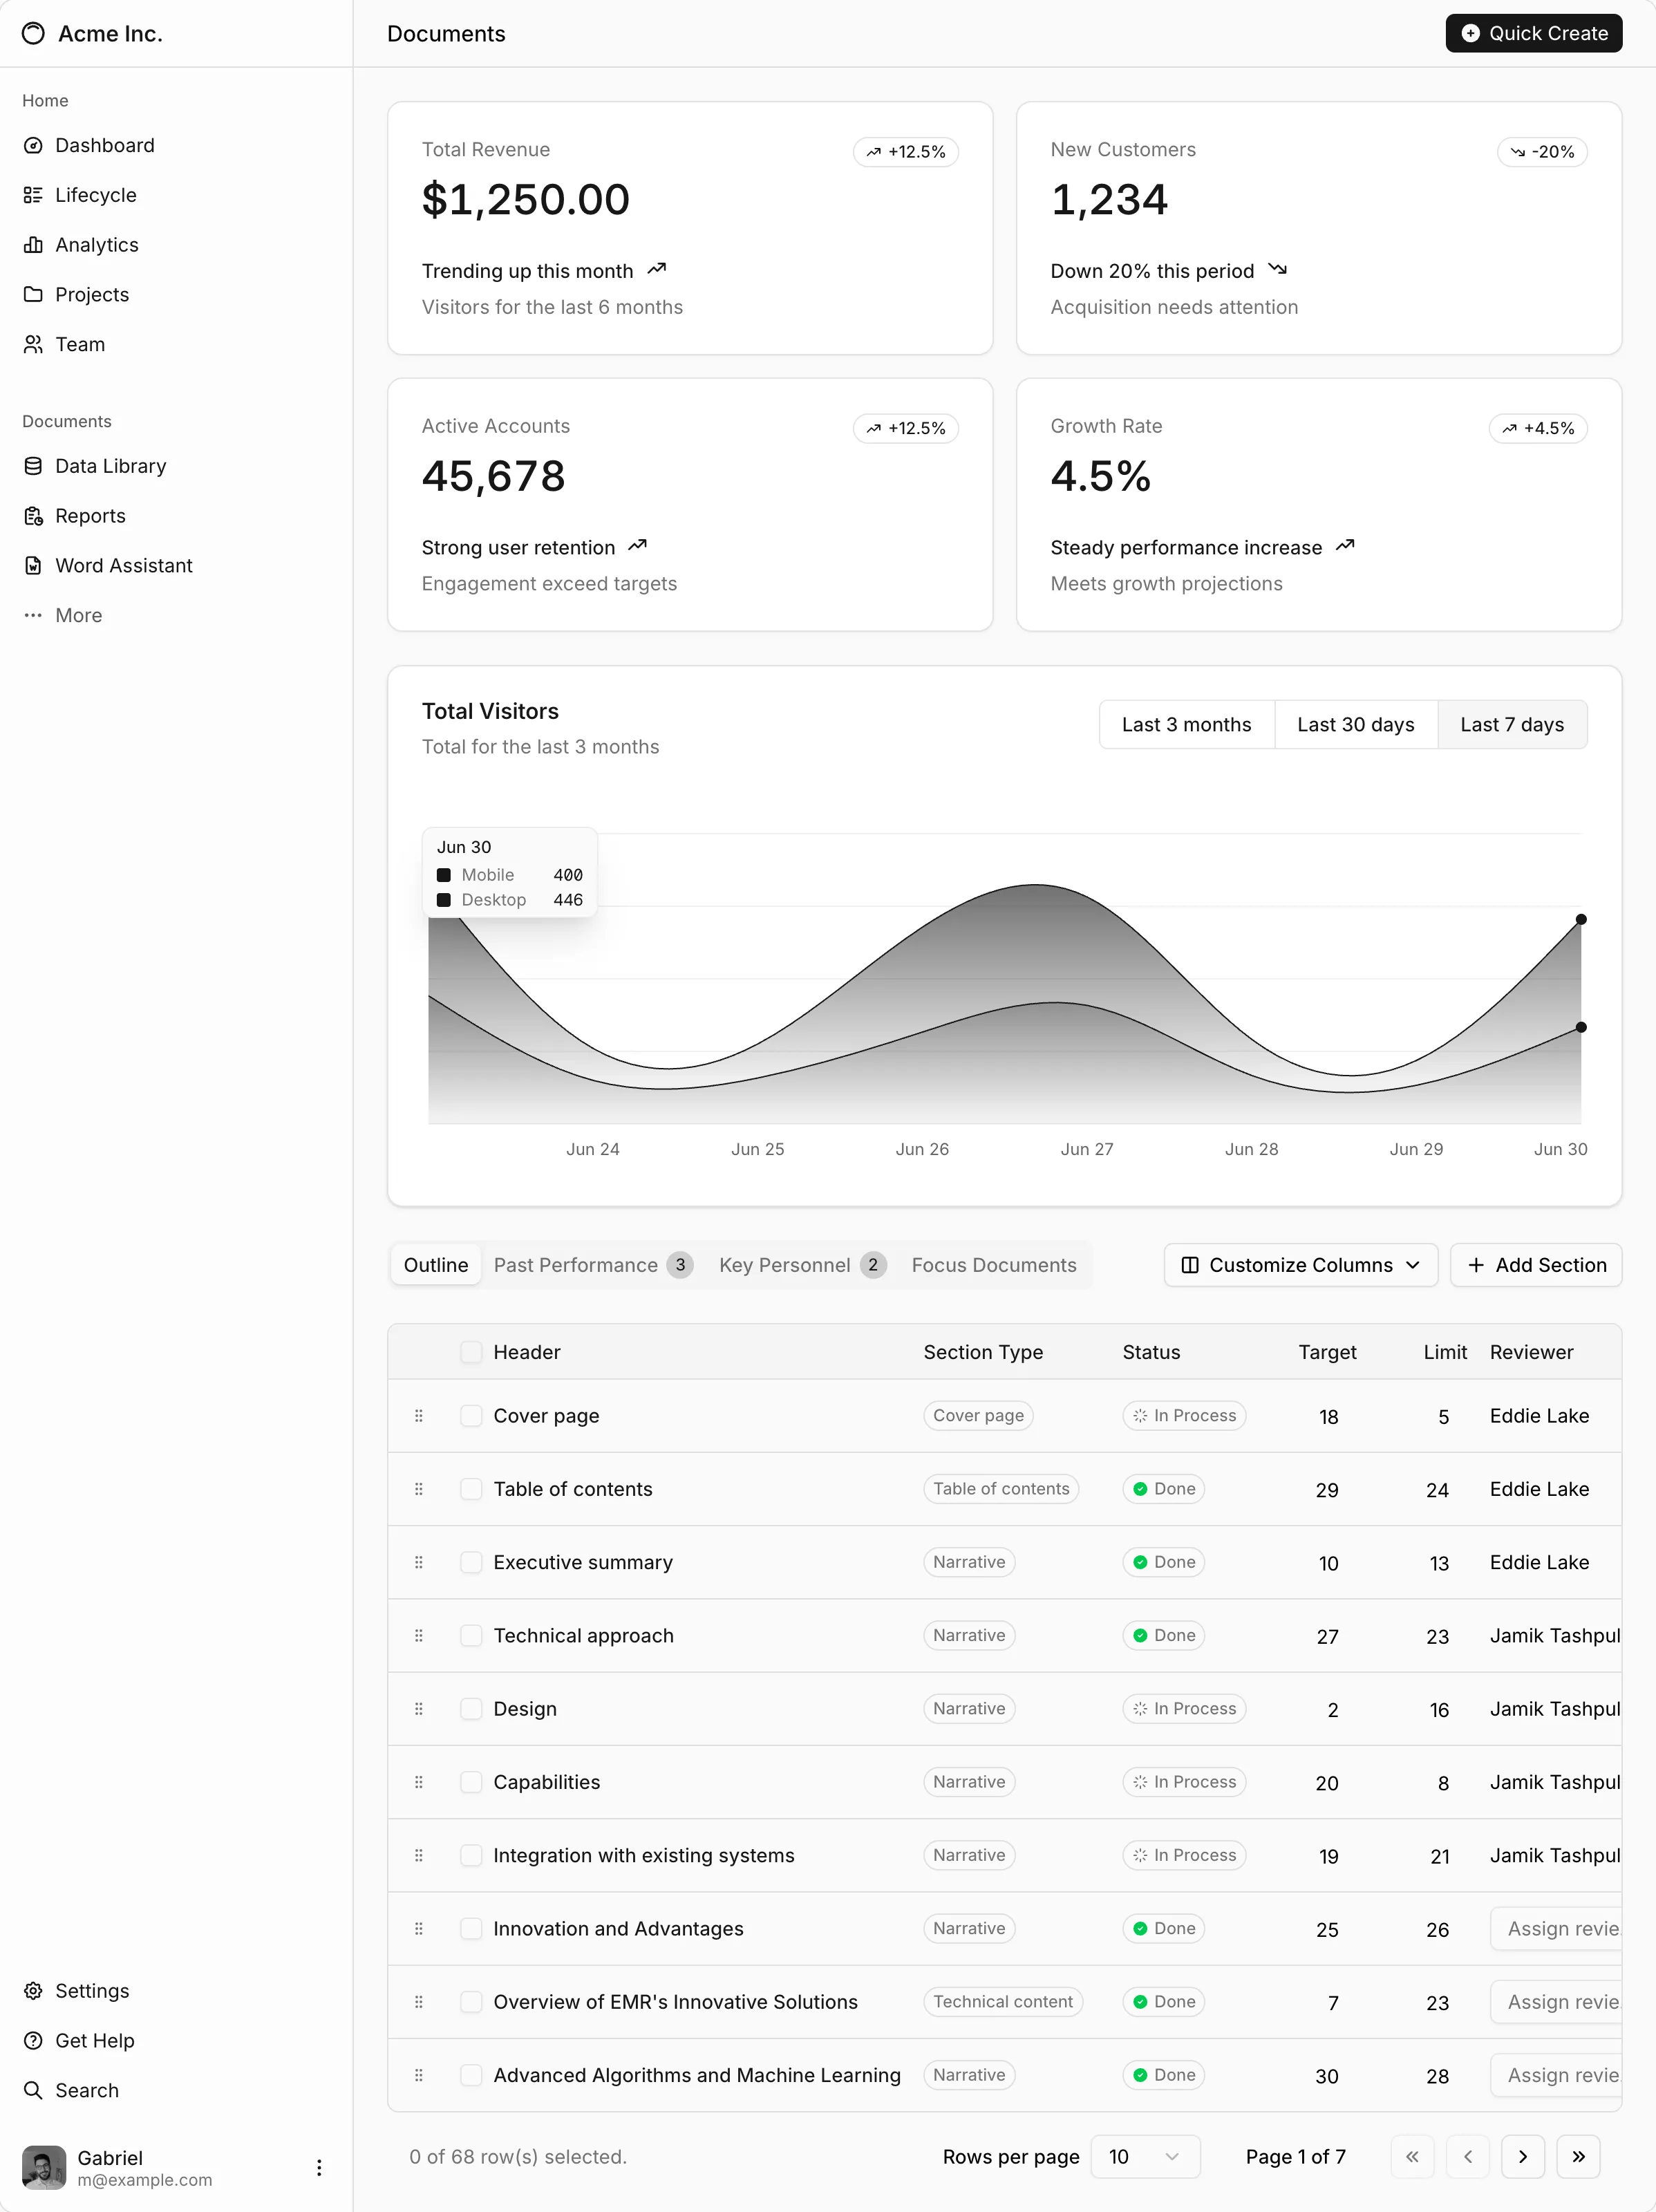Open the Executive summary header link
1656x2212 pixels.
[x=583, y=1562]
